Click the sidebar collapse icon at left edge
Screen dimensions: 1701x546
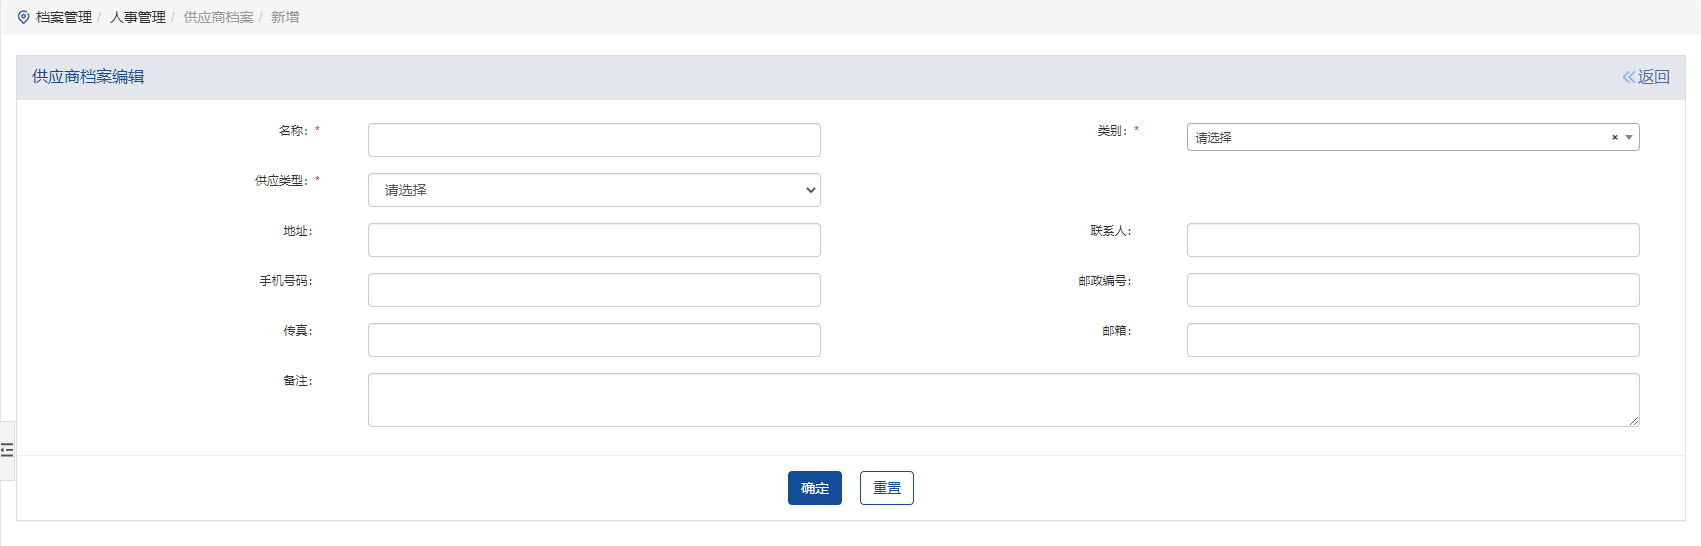(7, 450)
